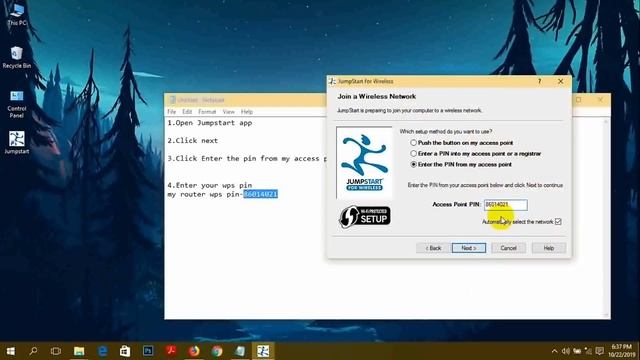Click the taskbar search magnifier

(x=33, y=351)
